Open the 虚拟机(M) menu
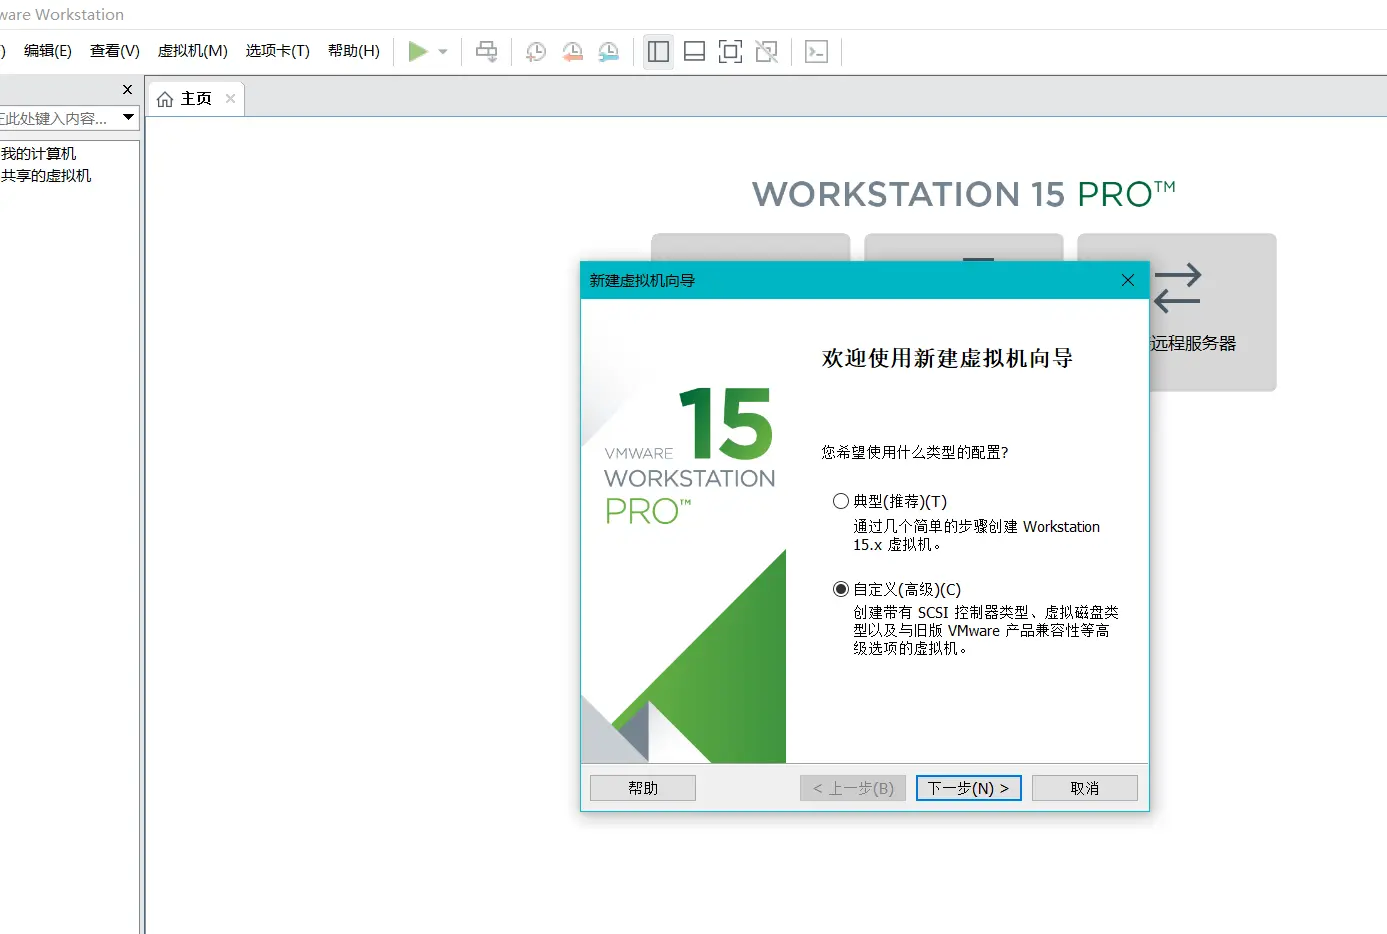Screen dimensions: 1387x934 pyautogui.click(x=193, y=51)
